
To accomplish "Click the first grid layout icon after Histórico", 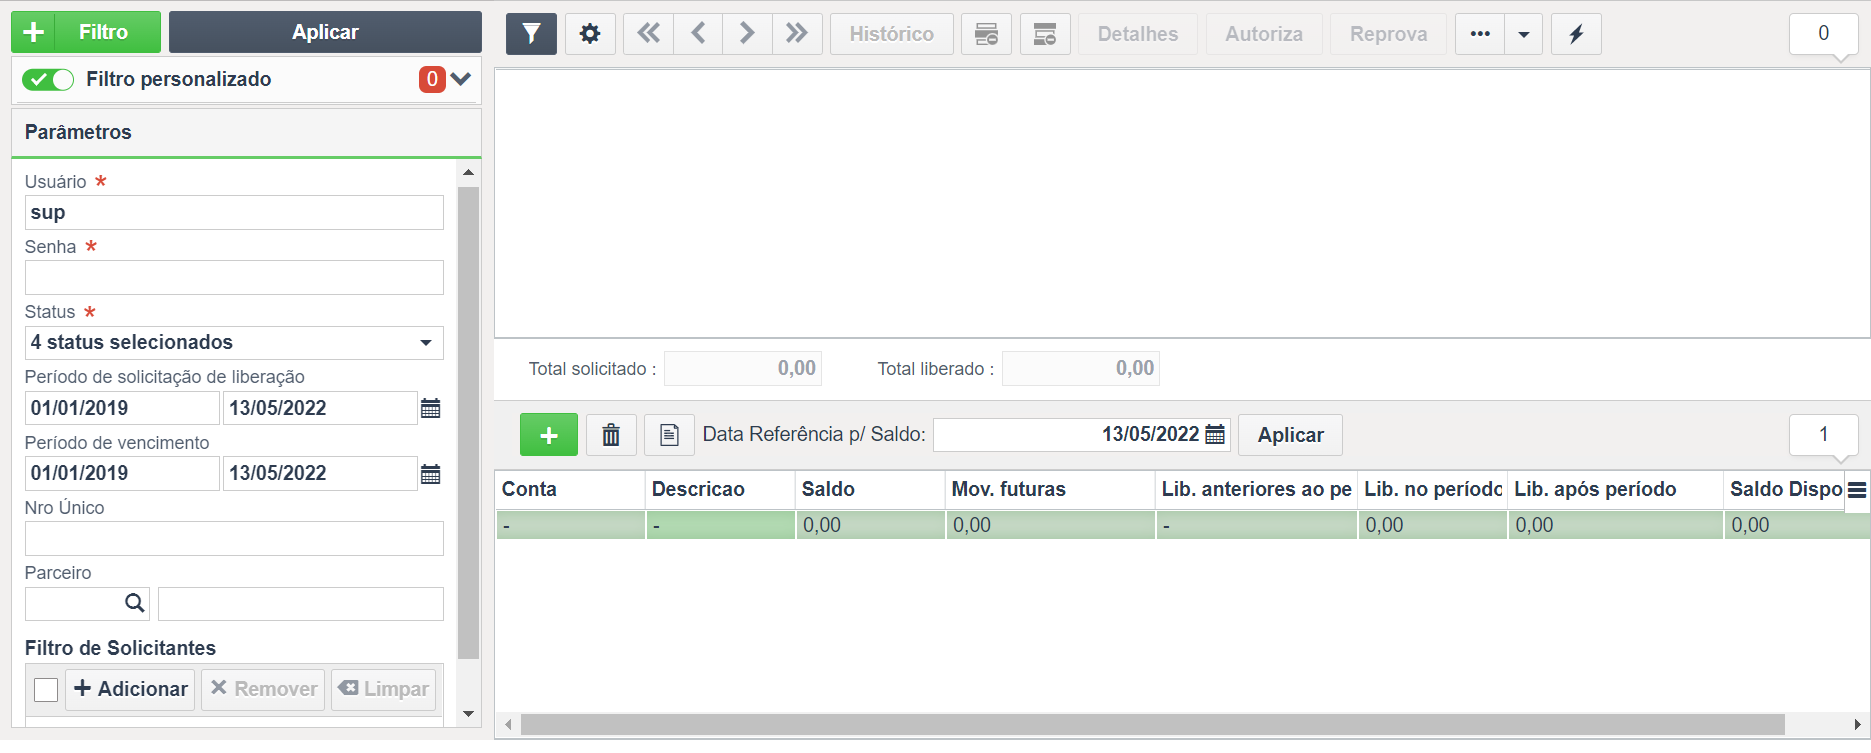I will [x=986, y=34].
